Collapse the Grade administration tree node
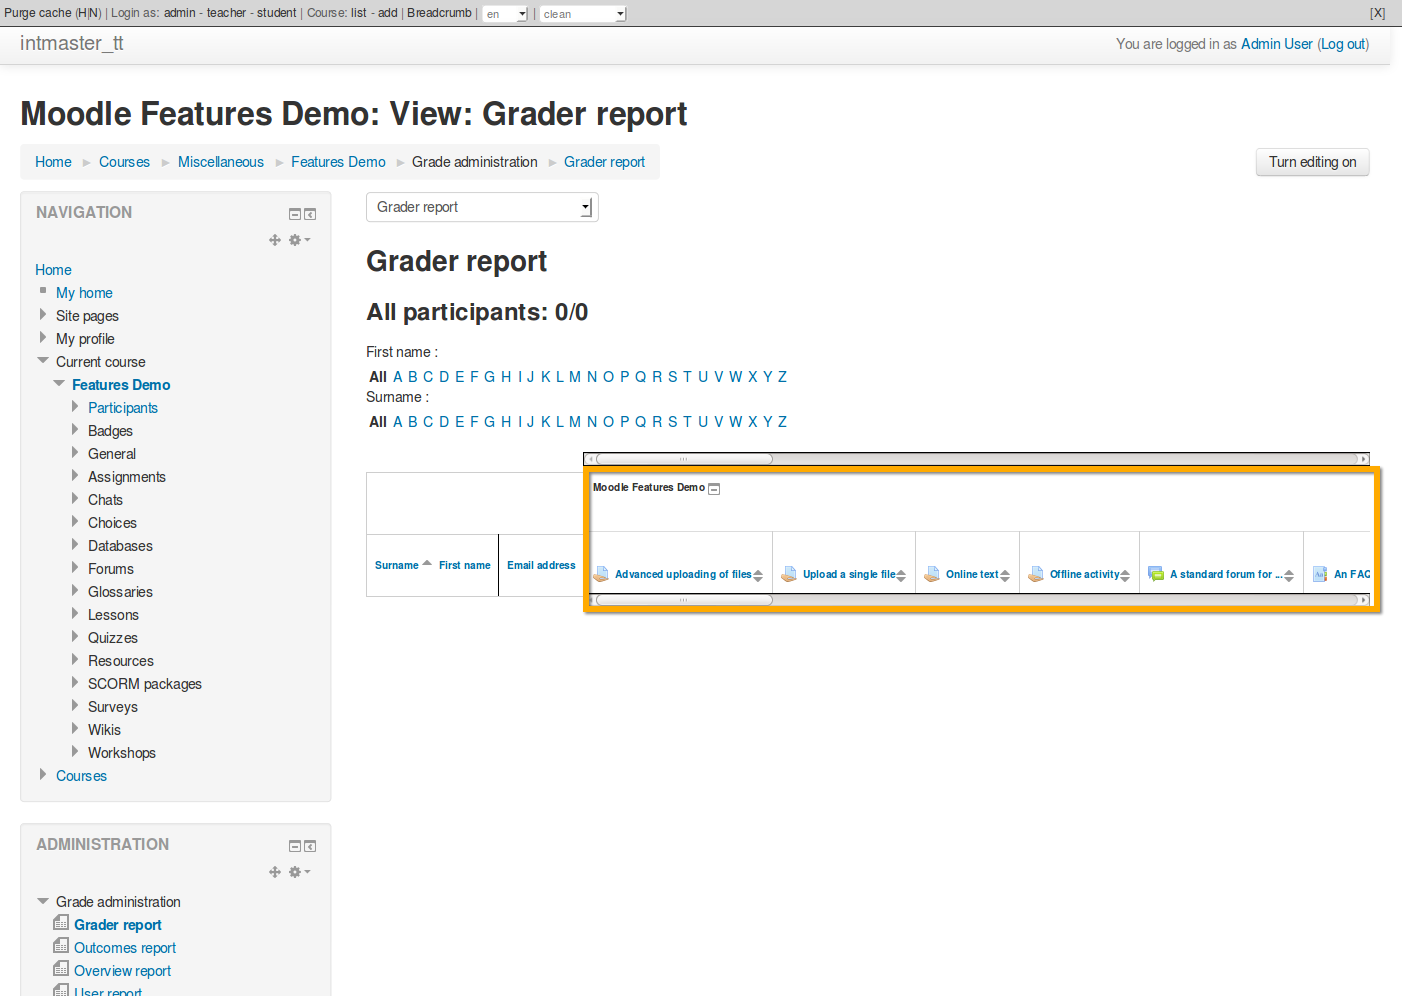 tap(43, 901)
